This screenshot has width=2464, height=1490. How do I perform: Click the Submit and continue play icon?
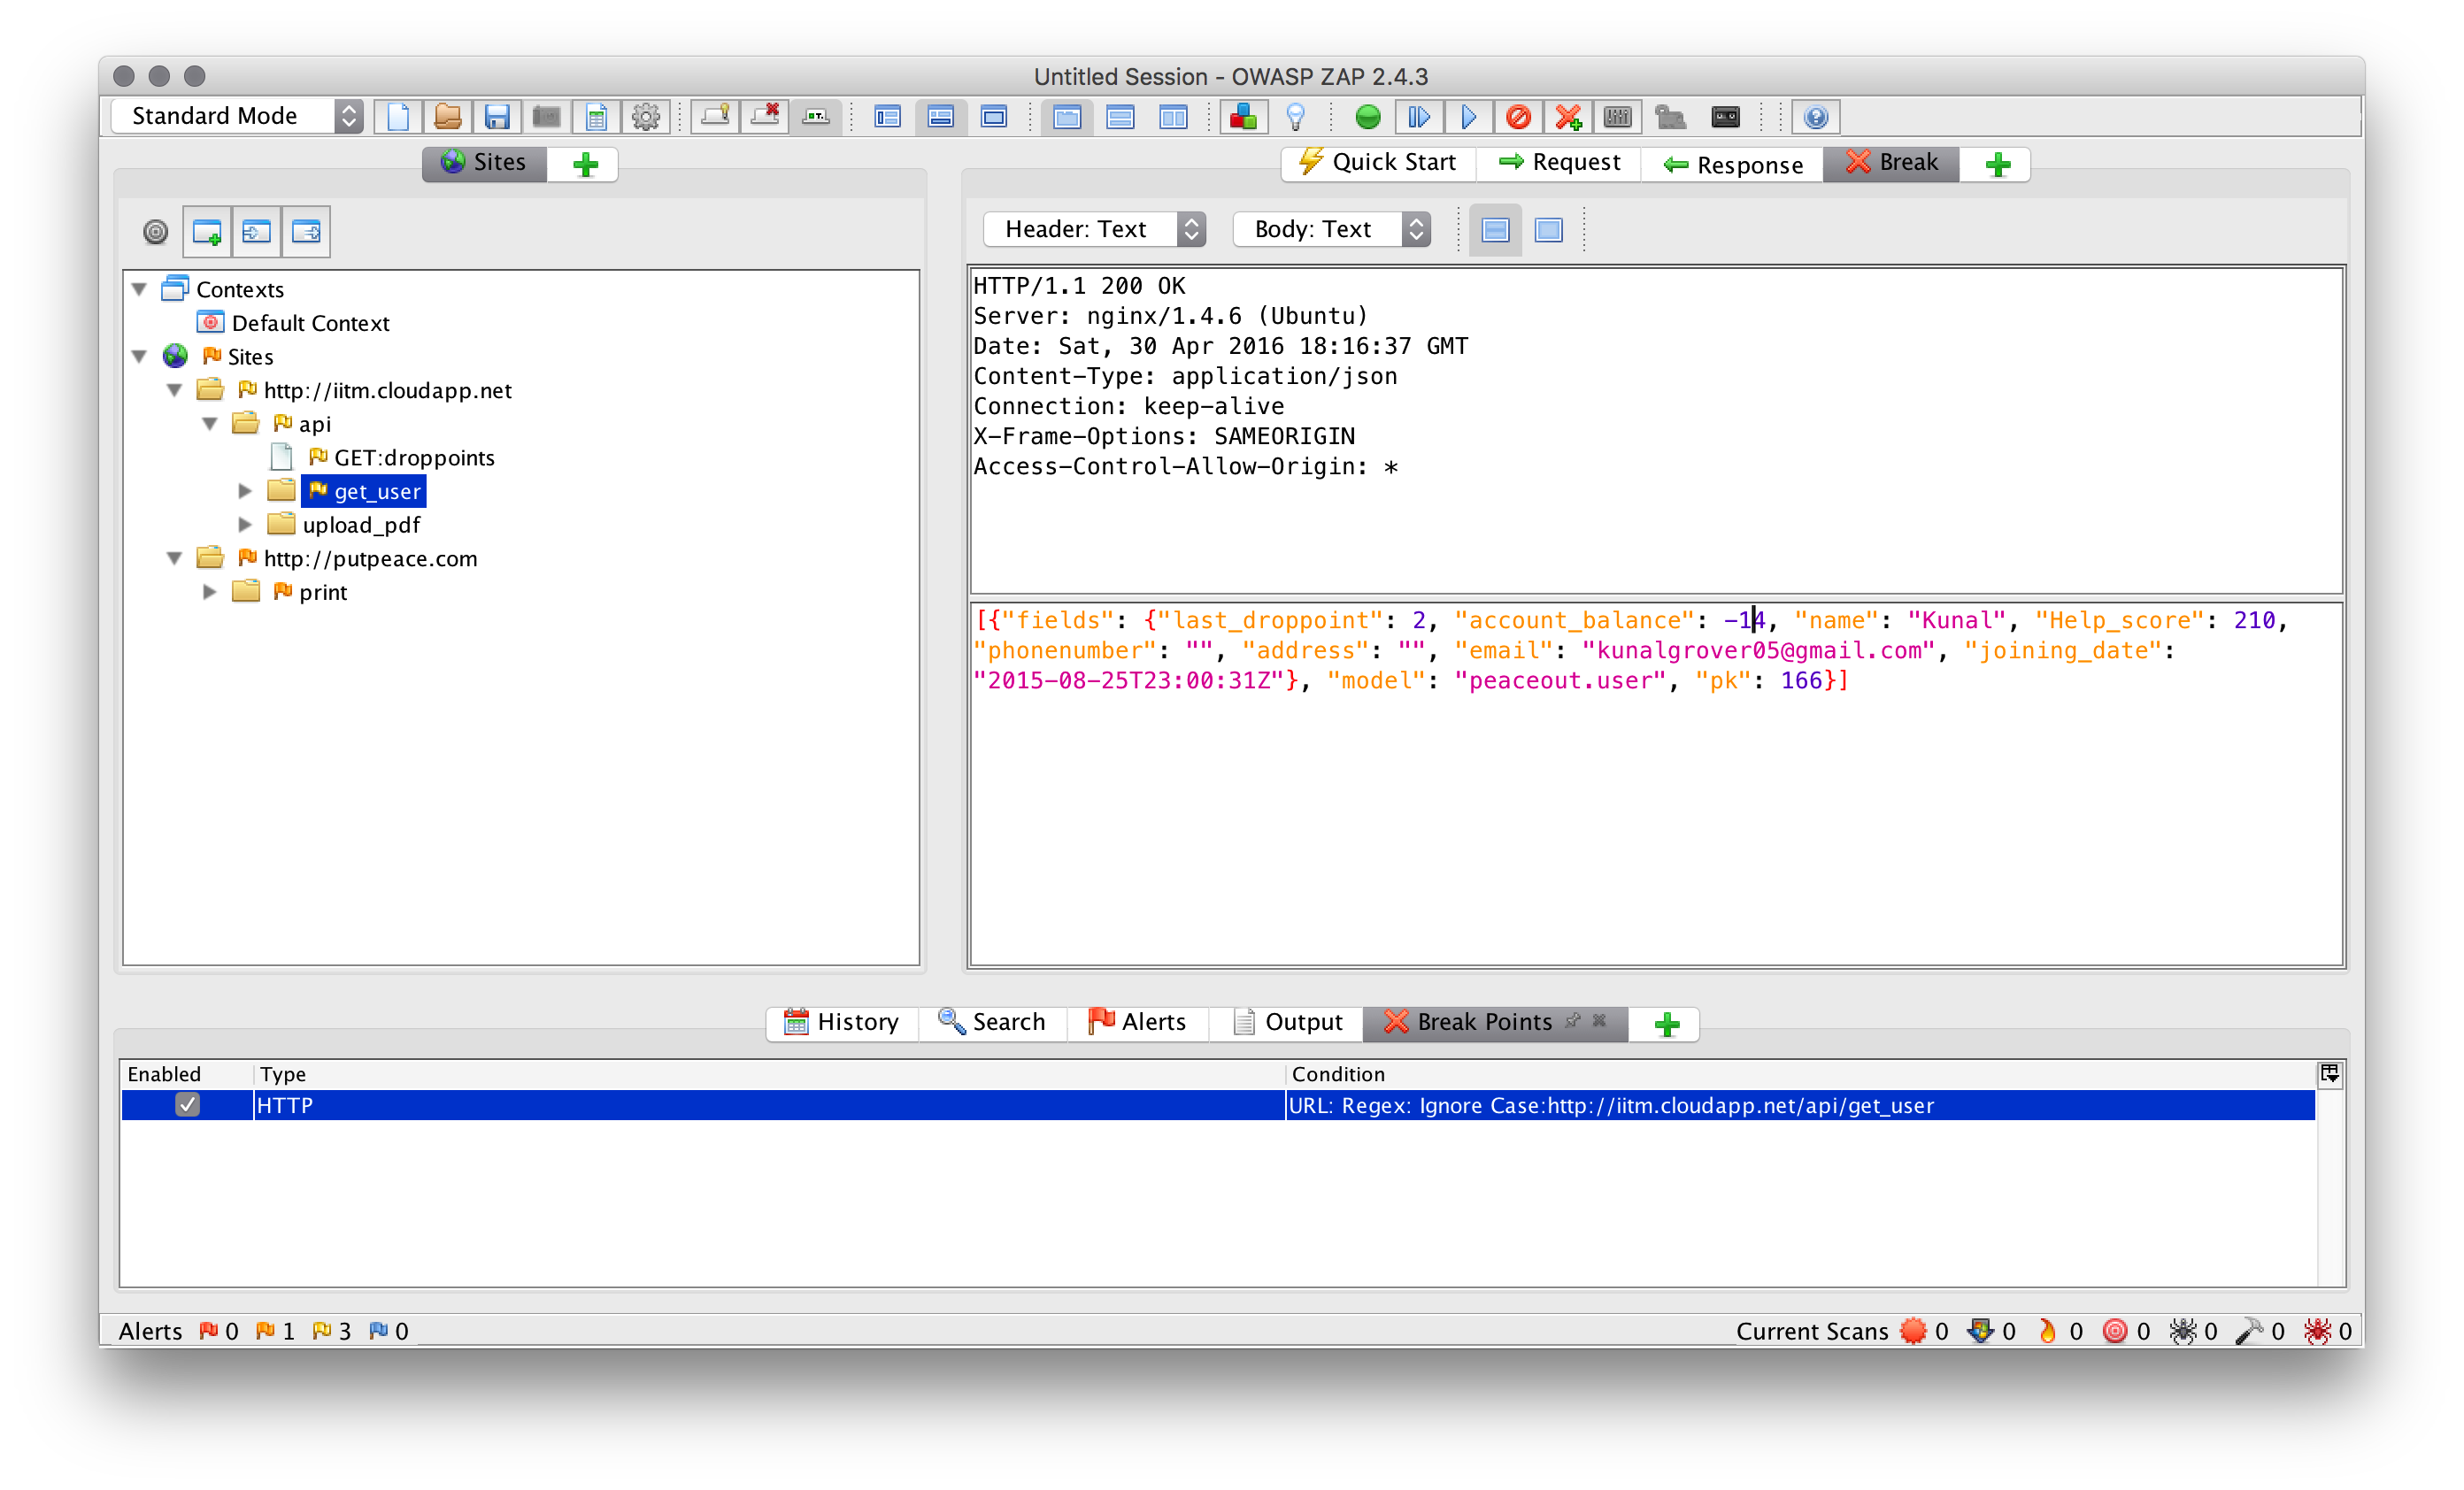(1468, 117)
